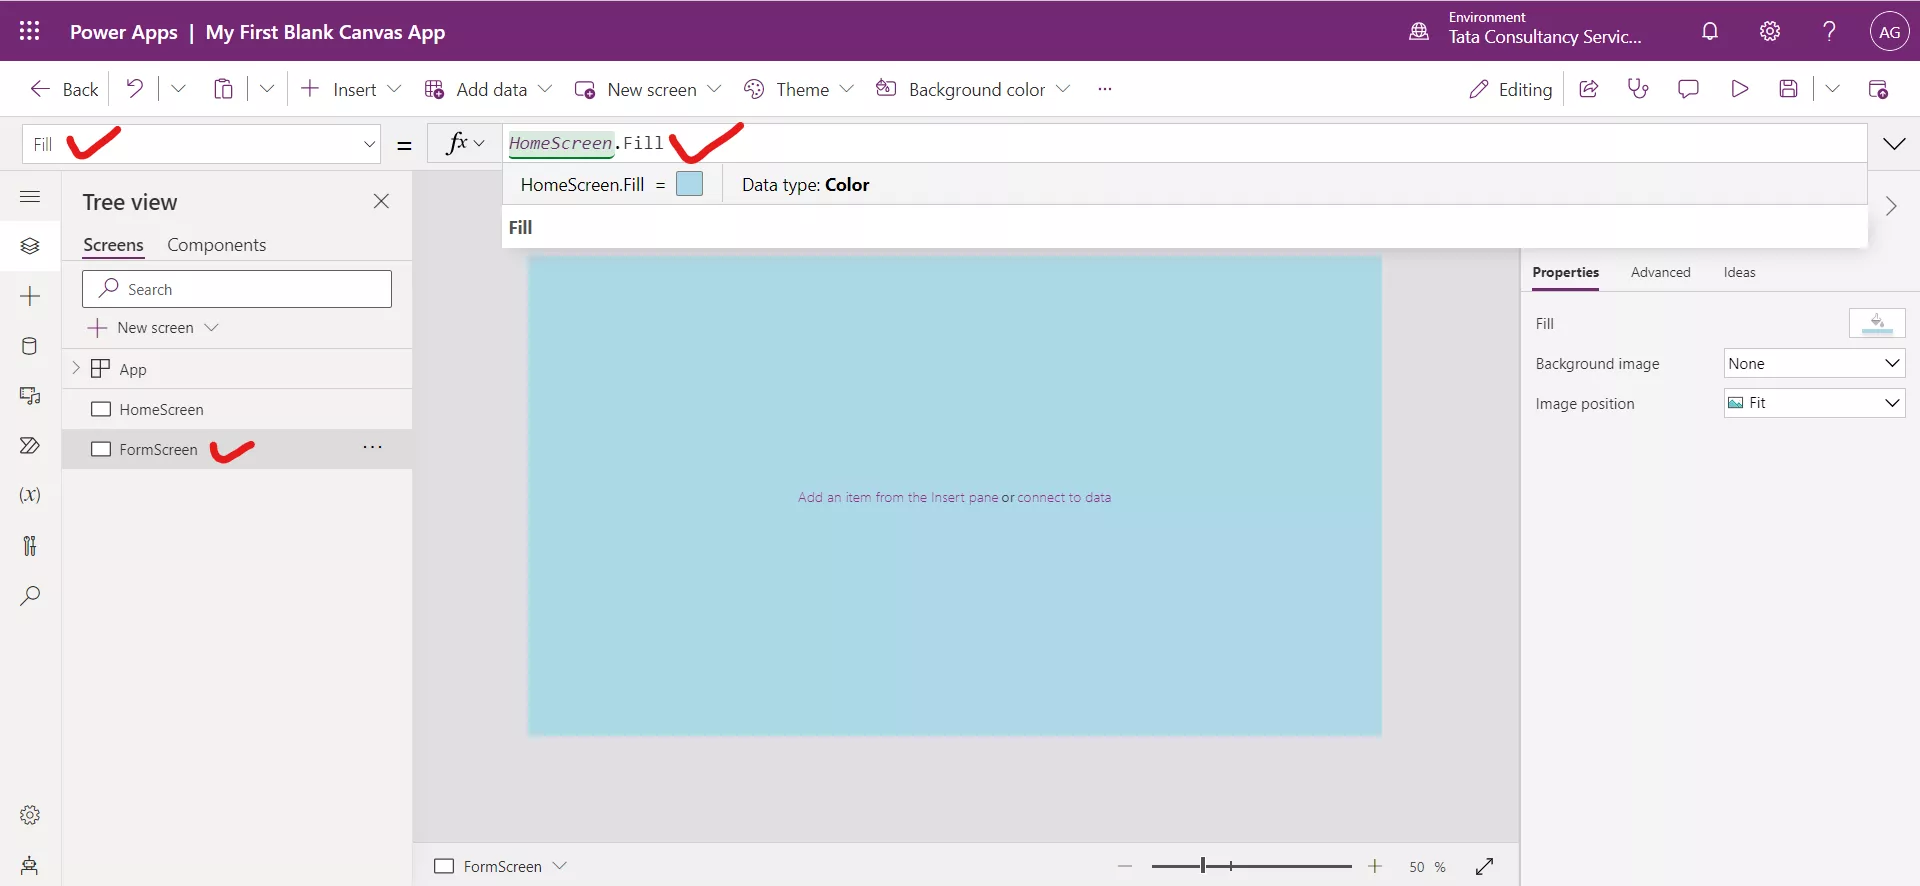1920x886 pixels.
Task: Open the Search magnifier pane
Action: click(30, 595)
